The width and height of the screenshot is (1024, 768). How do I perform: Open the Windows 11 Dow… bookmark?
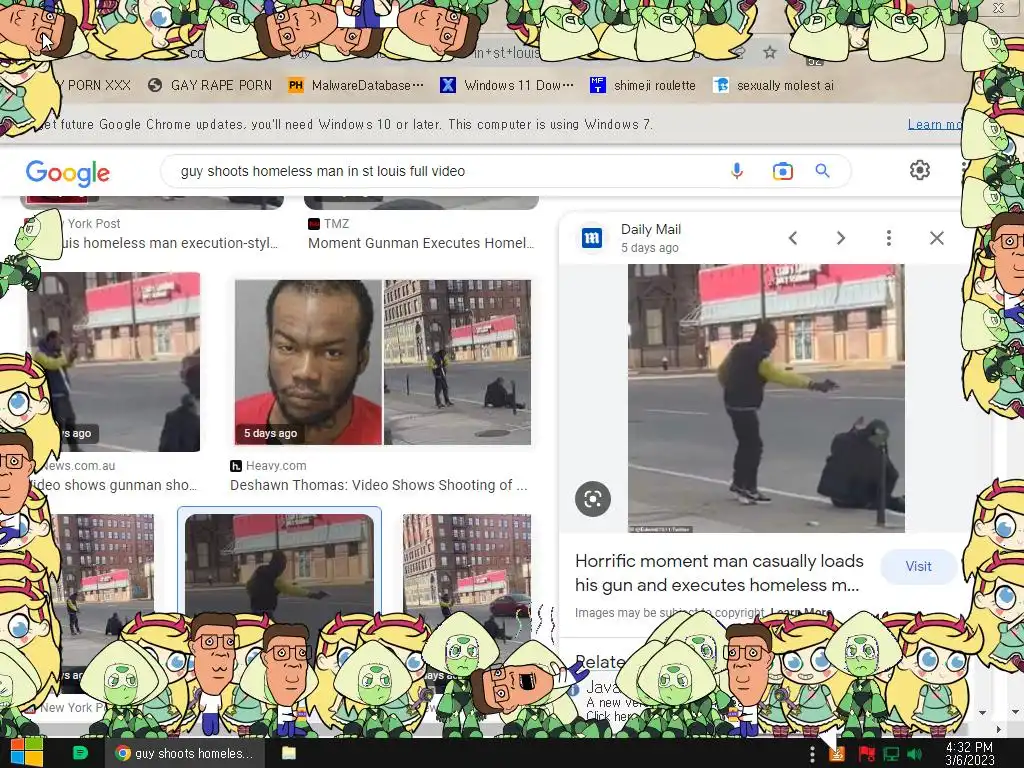click(x=507, y=85)
